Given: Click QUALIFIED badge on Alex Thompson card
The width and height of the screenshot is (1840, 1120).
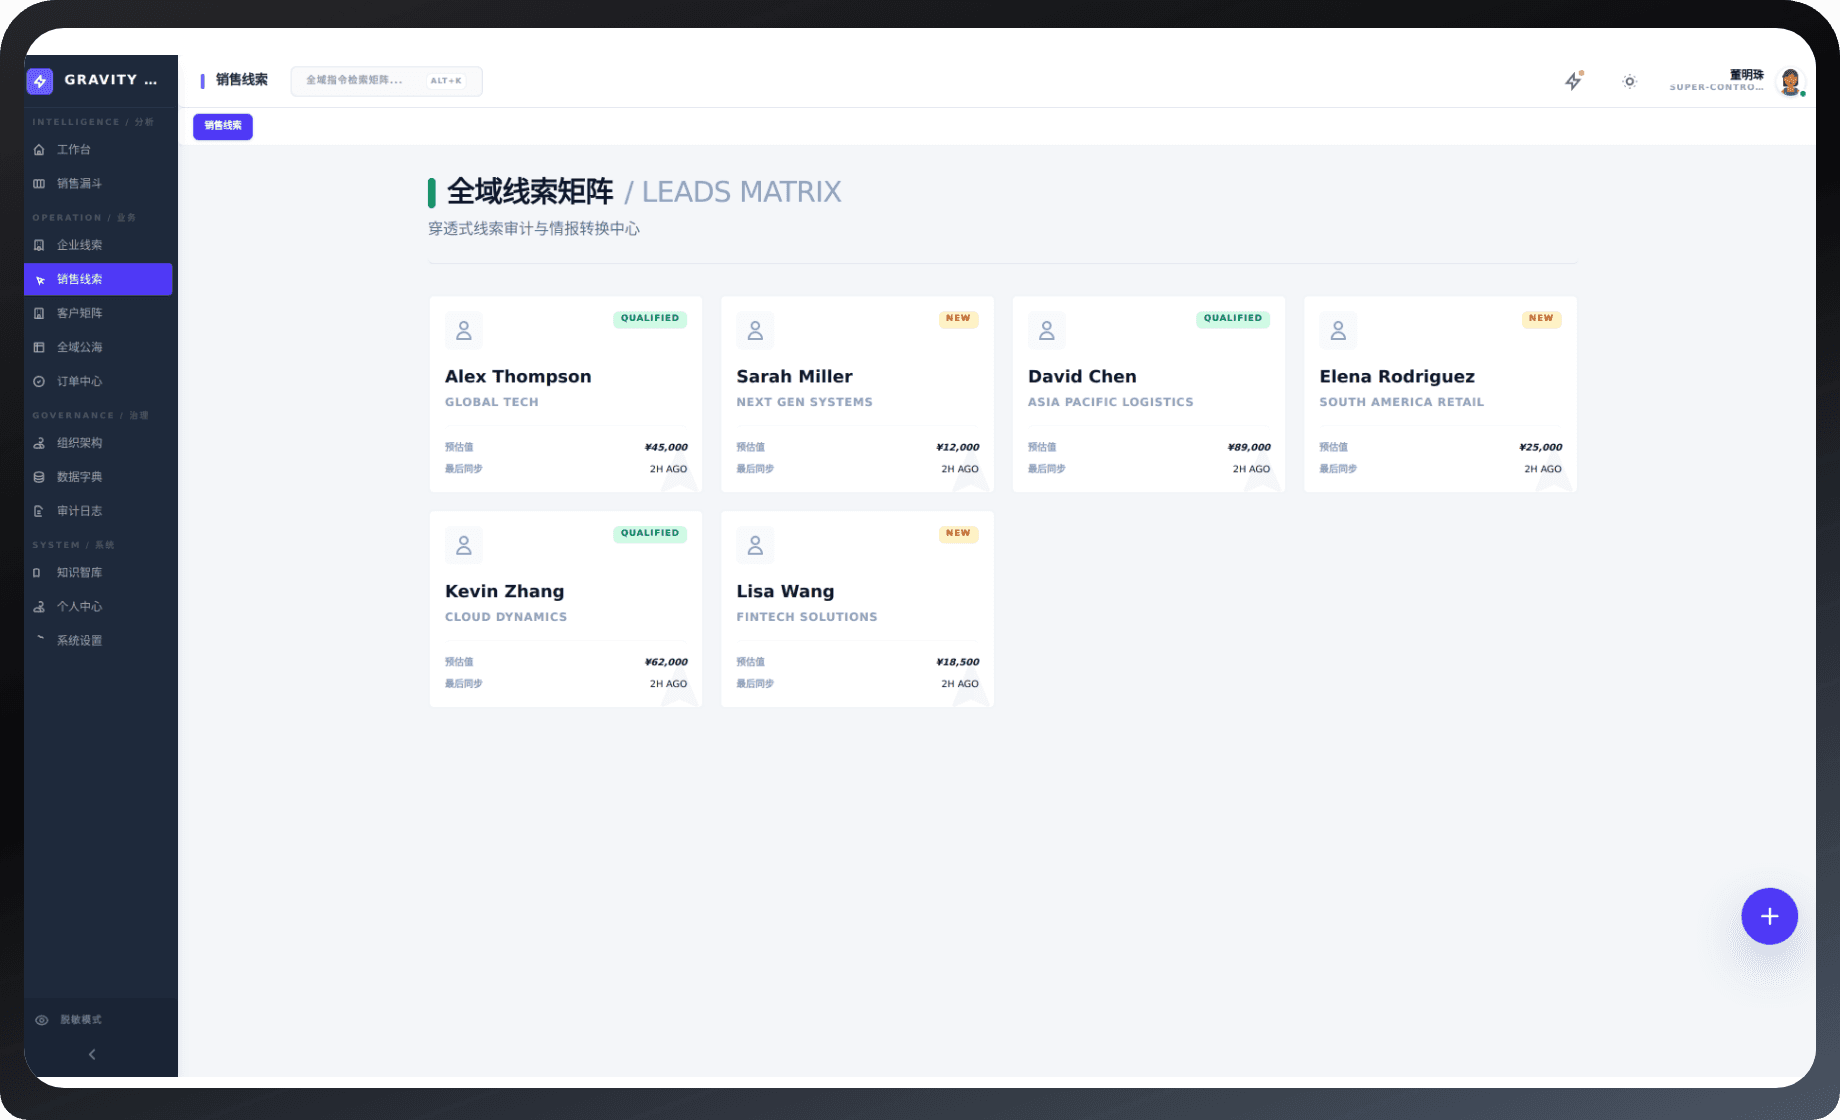Looking at the screenshot, I should pos(650,319).
